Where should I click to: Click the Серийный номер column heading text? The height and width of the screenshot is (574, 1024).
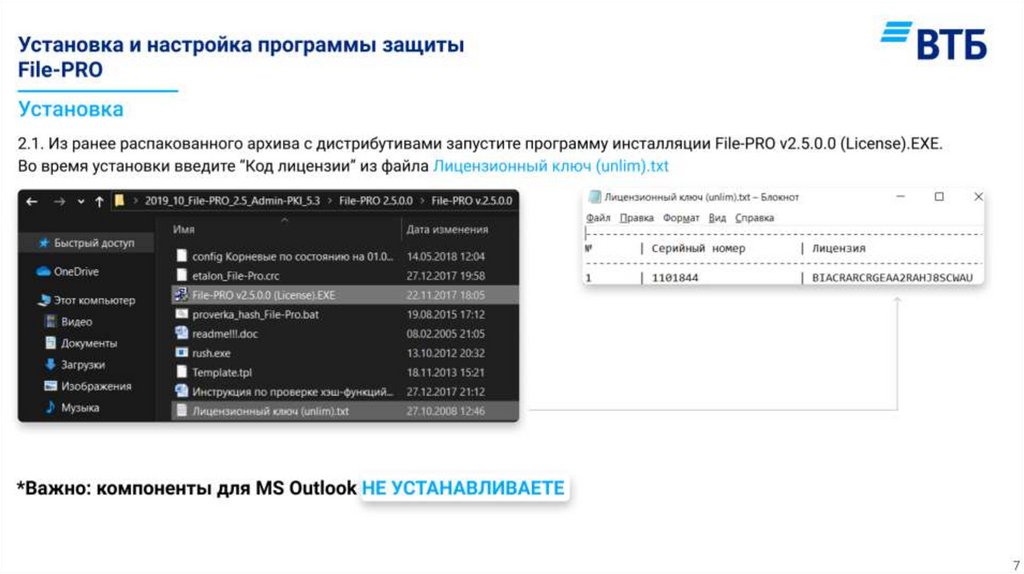tap(697, 249)
